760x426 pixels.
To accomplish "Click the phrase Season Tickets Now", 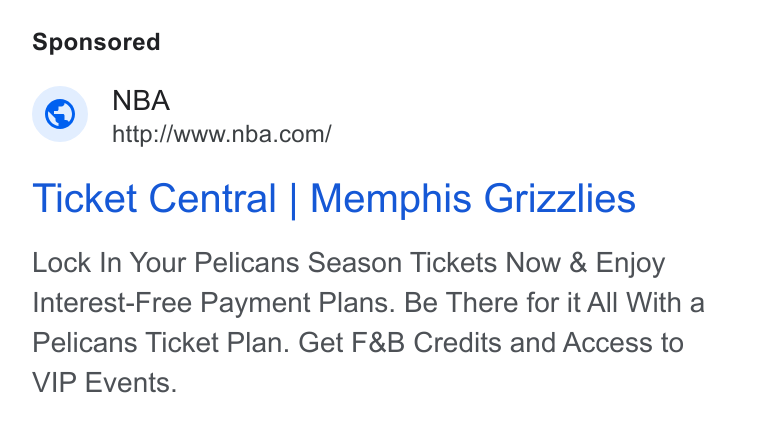I will click(434, 263).
